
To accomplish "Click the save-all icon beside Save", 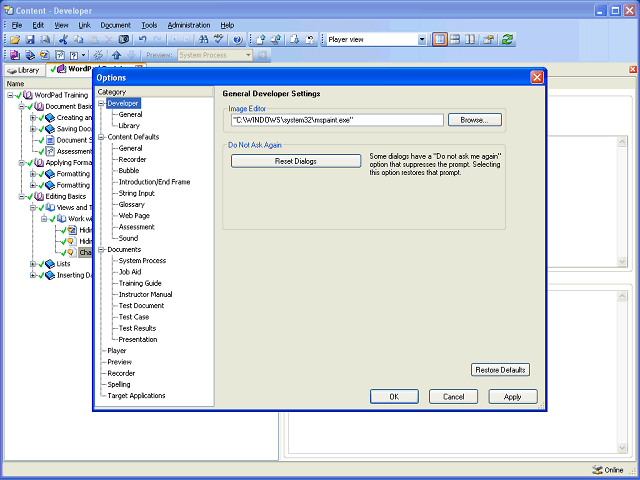I will (45, 40).
